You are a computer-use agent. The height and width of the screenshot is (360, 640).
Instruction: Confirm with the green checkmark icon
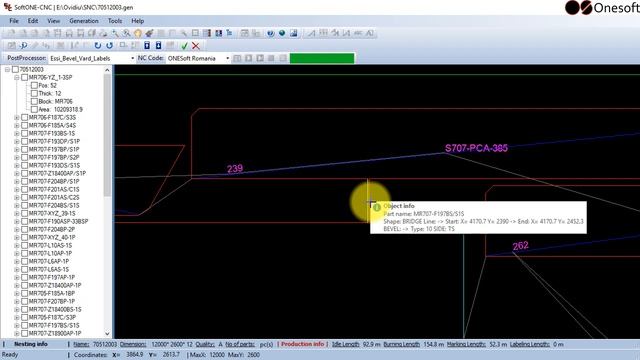184,46
